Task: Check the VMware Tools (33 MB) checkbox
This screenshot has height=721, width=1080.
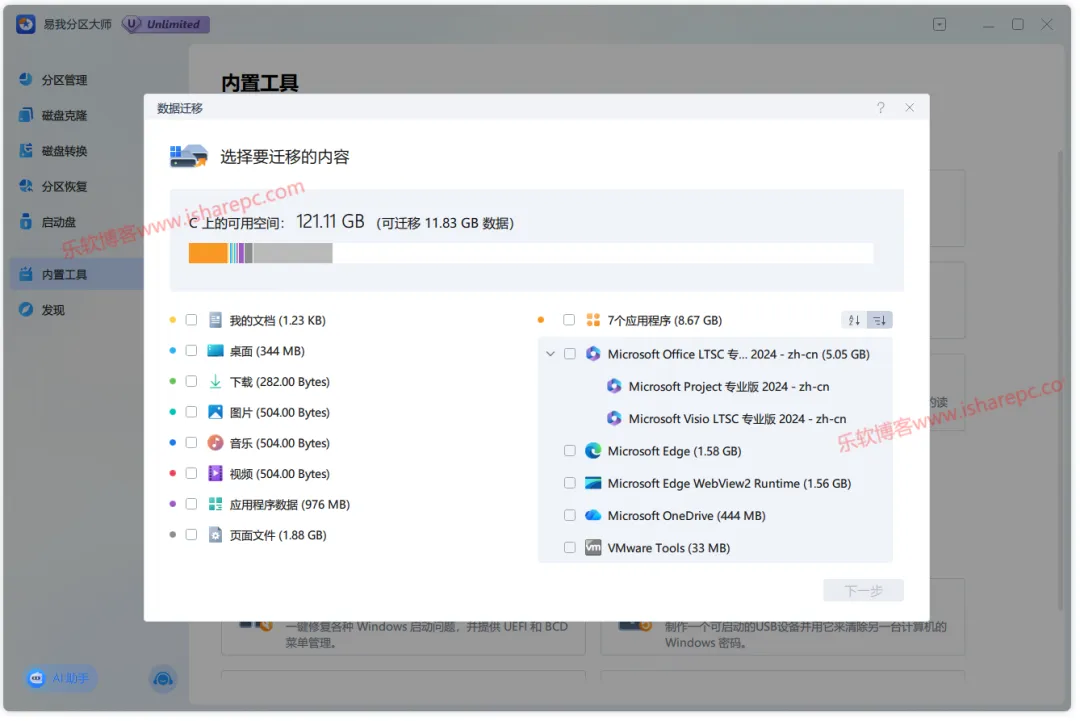Action: [x=570, y=549]
